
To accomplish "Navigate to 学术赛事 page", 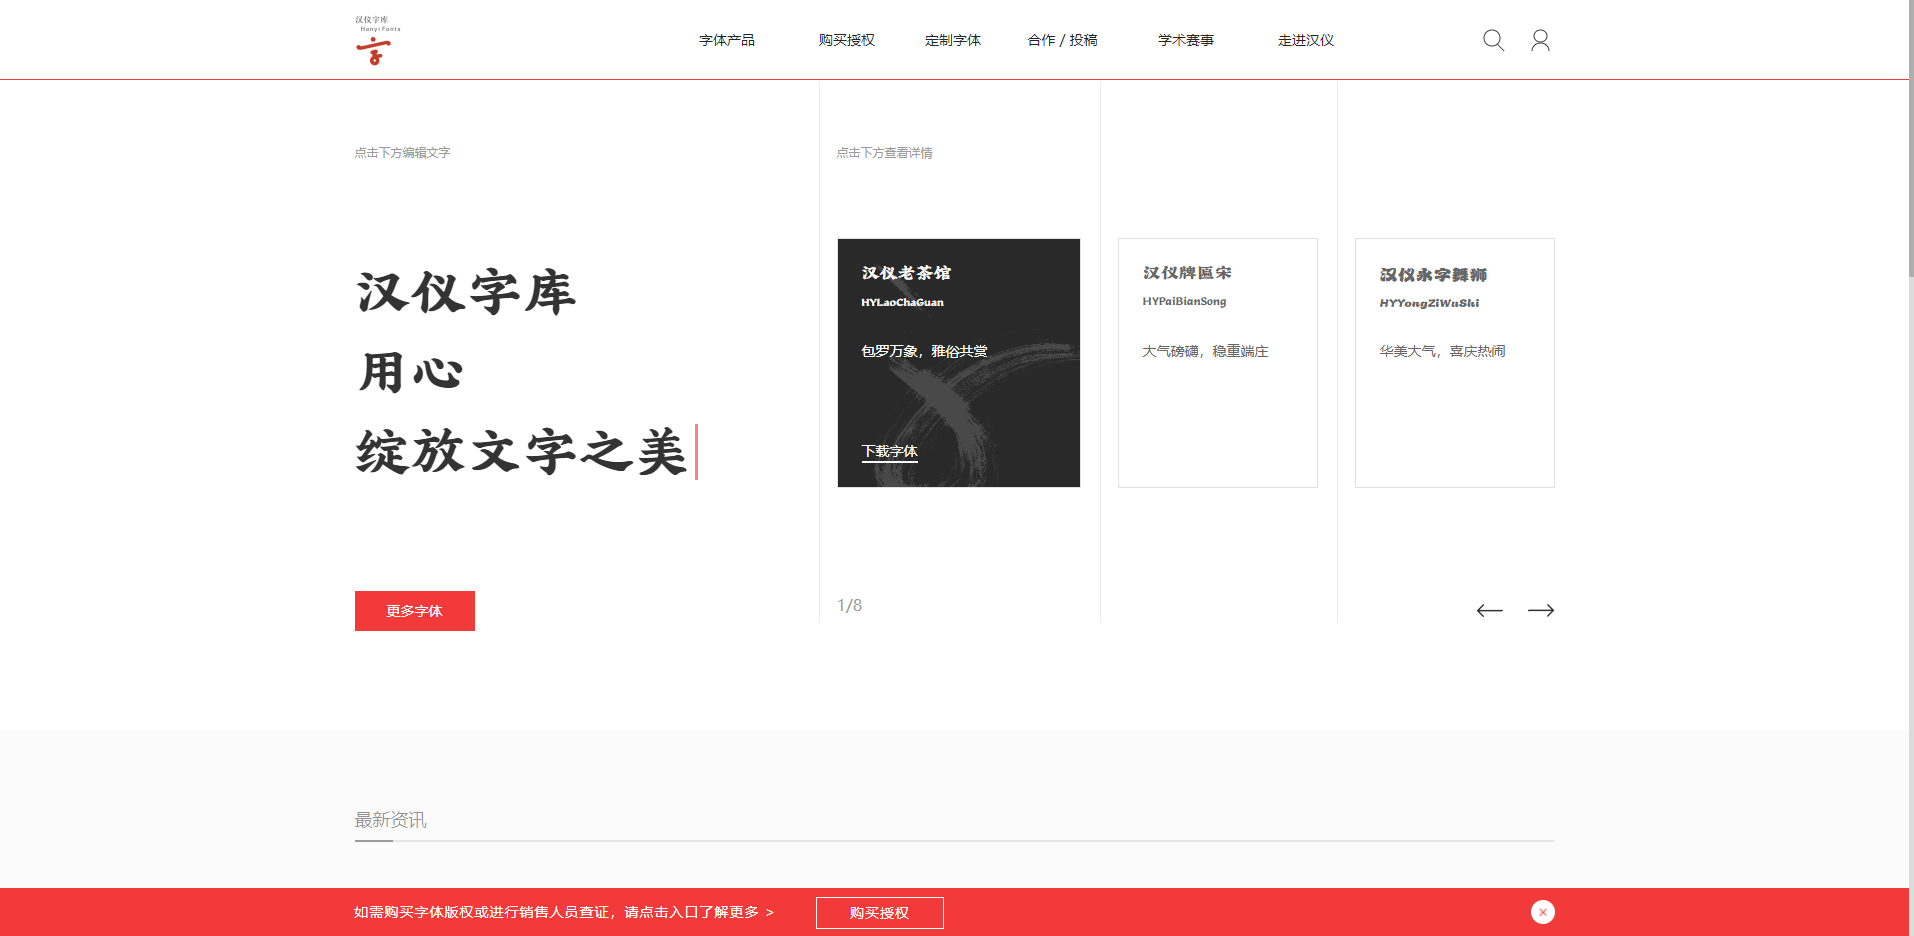I will (1185, 40).
